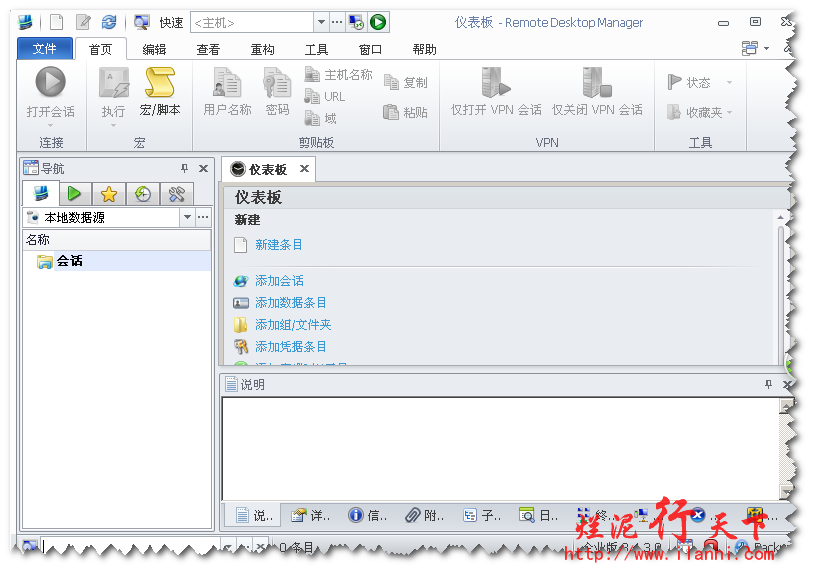The width and height of the screenshot is (814, 572).
Task: Switch to the 首页 ribbon tab
Action: pos(100,49)
